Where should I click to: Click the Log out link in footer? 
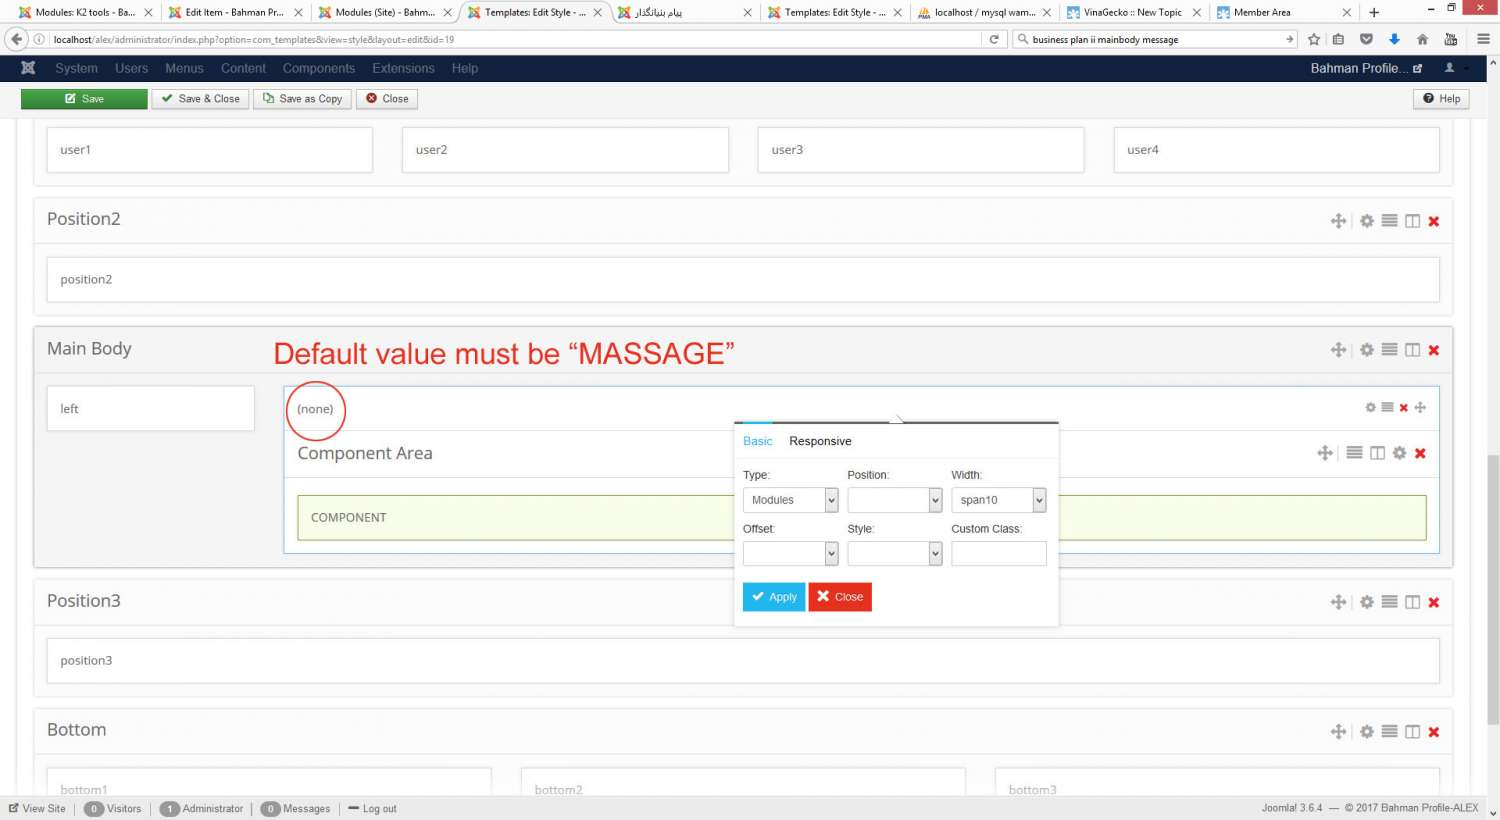(379, 809)
